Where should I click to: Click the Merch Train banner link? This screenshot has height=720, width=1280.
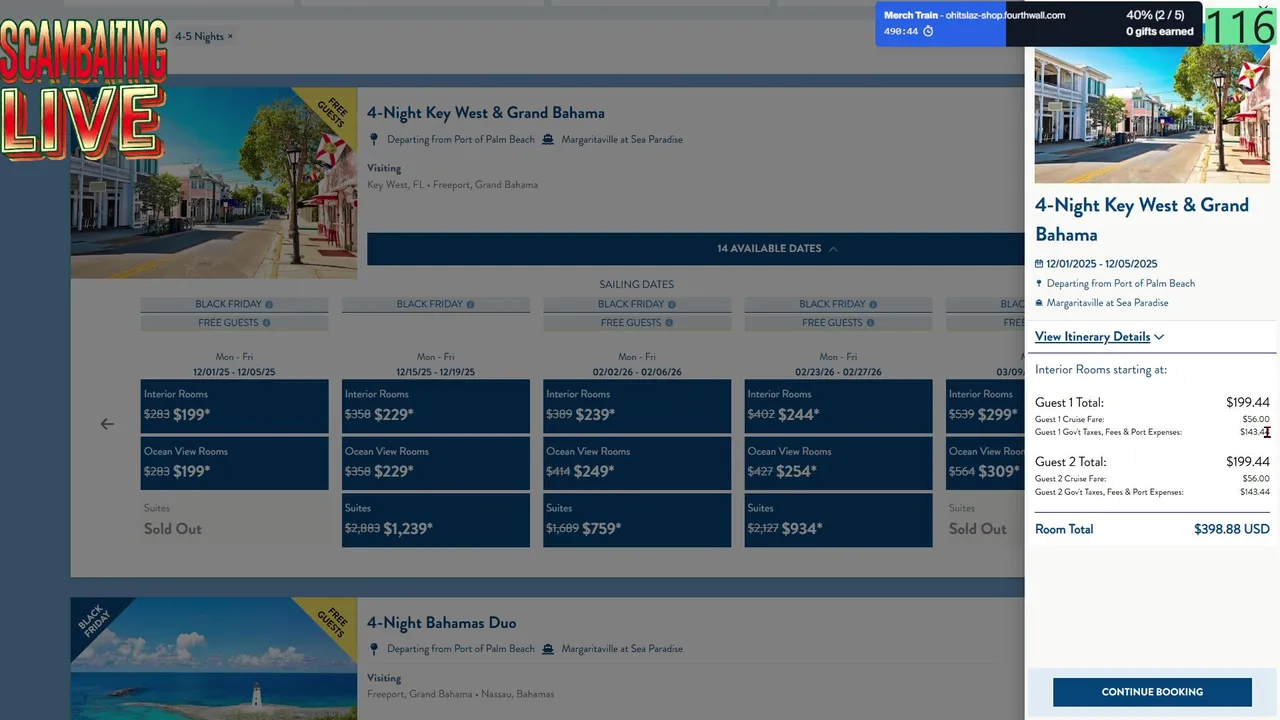[975, 15]
